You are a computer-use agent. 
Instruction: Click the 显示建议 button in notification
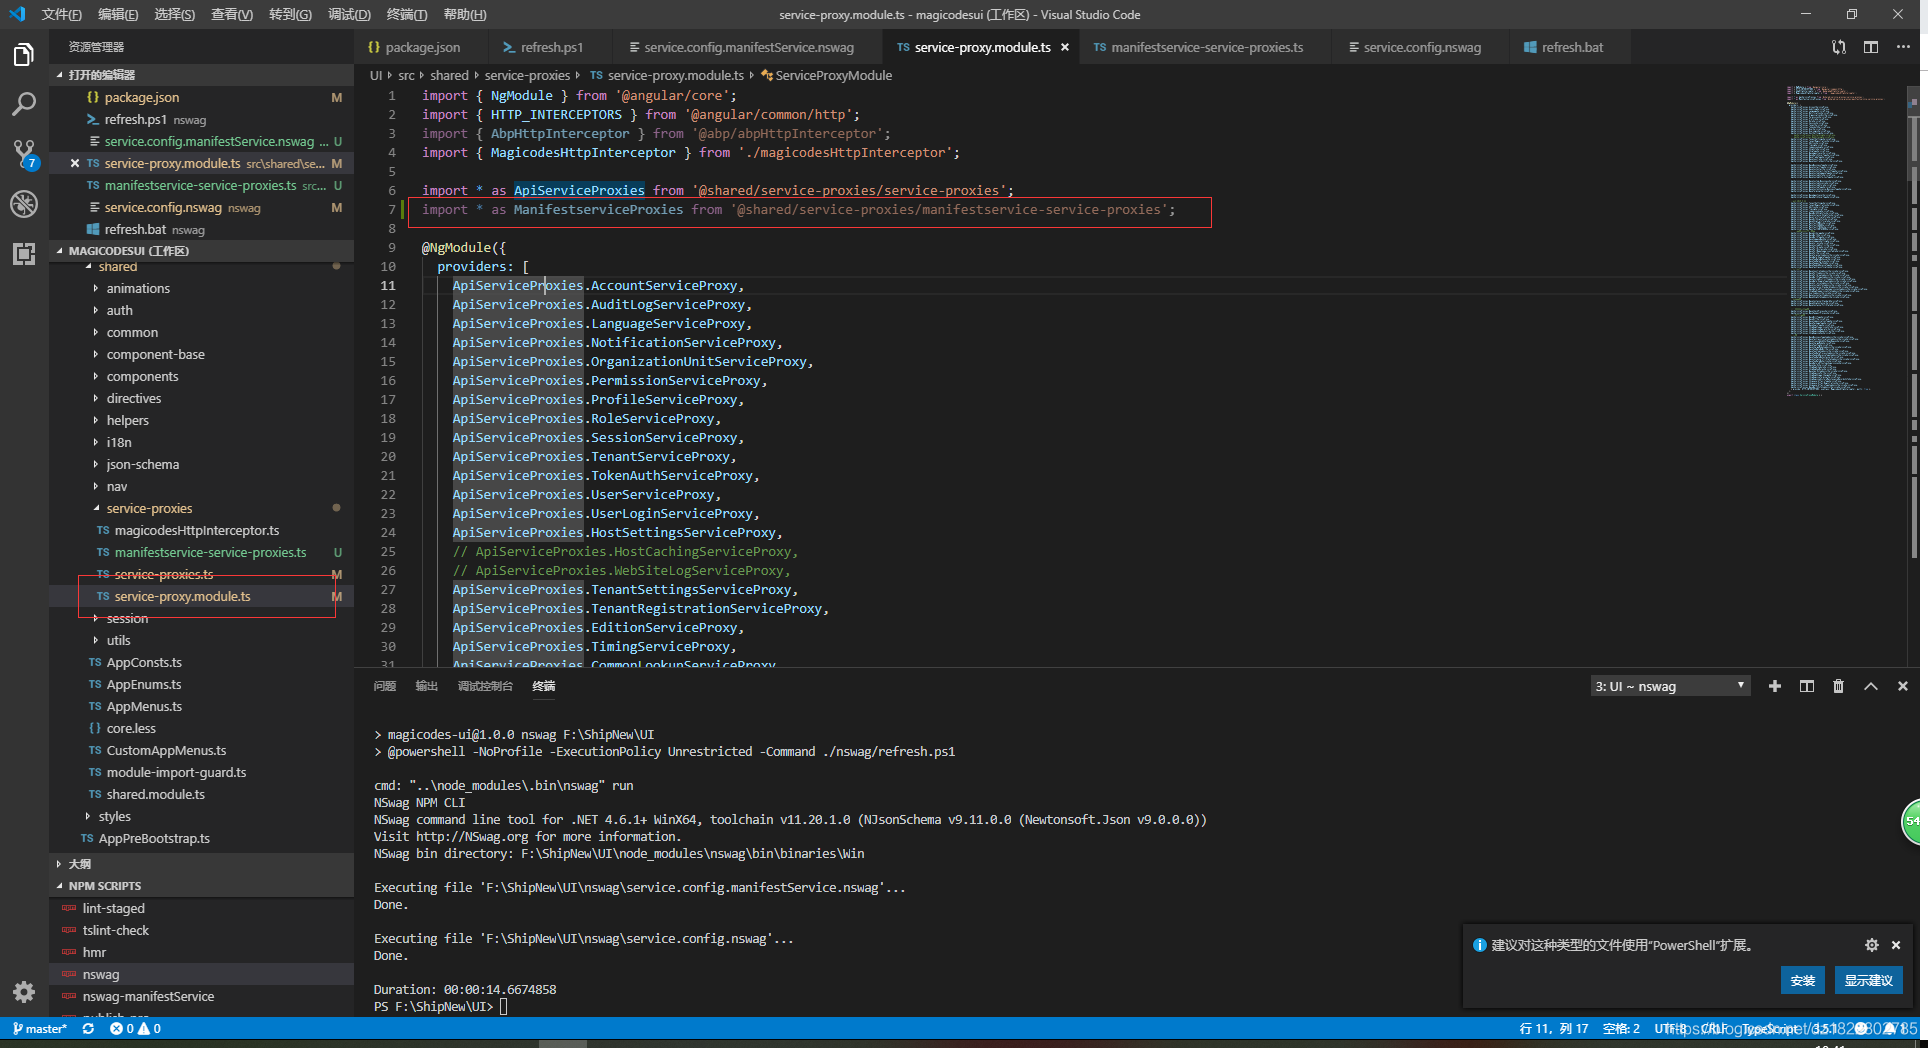tap(1869, 980)
